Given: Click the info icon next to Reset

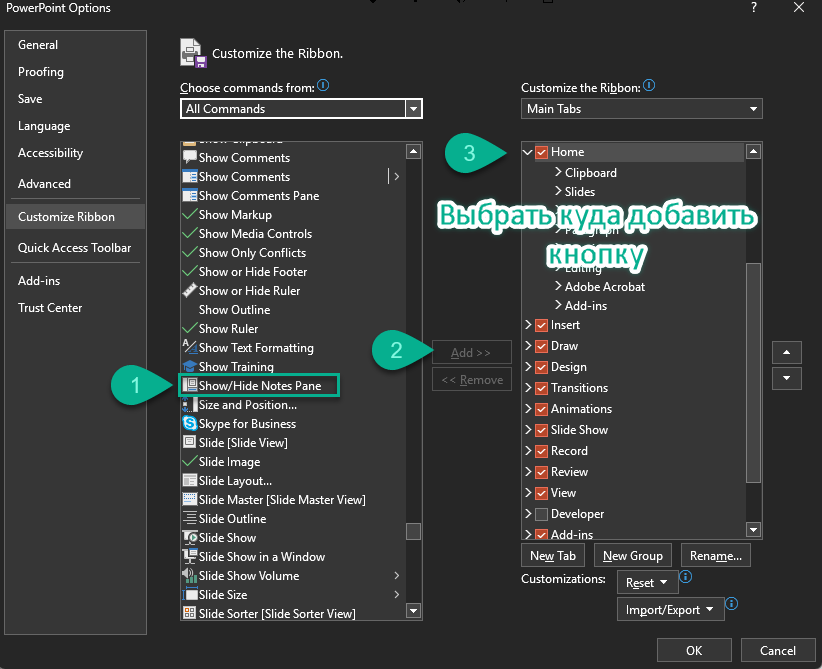Looking at the screenshot, I should (x=686, y=577).
